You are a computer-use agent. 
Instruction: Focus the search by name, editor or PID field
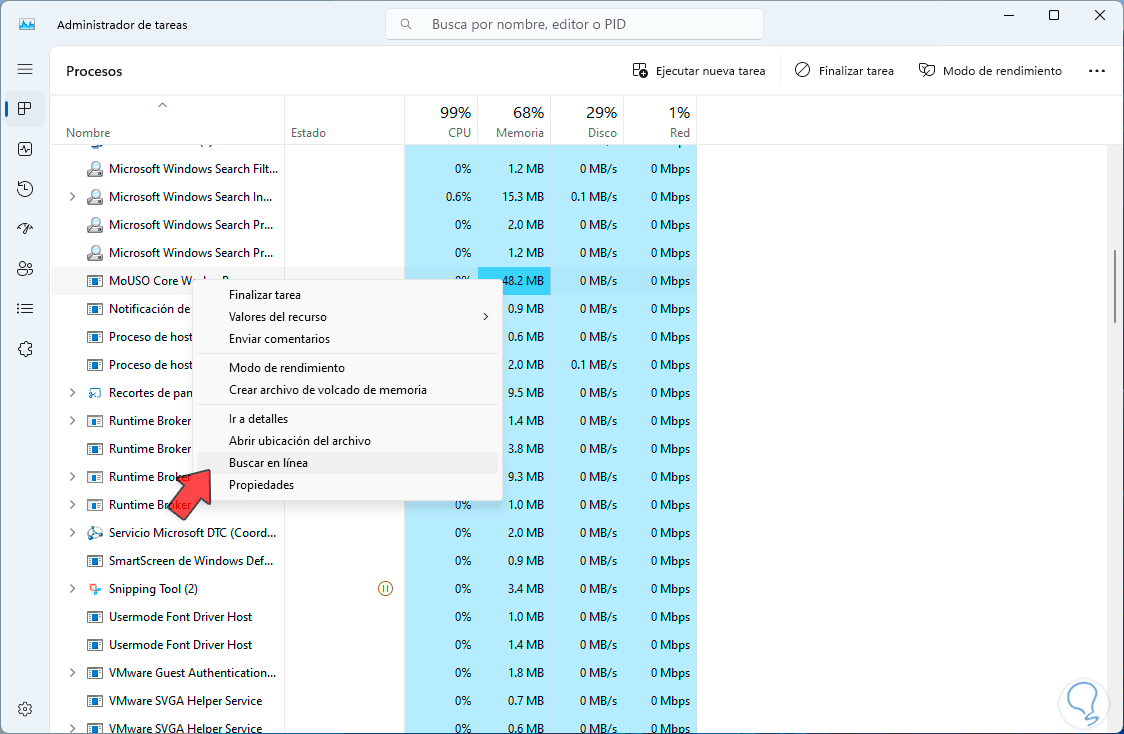tap(574, 24)
